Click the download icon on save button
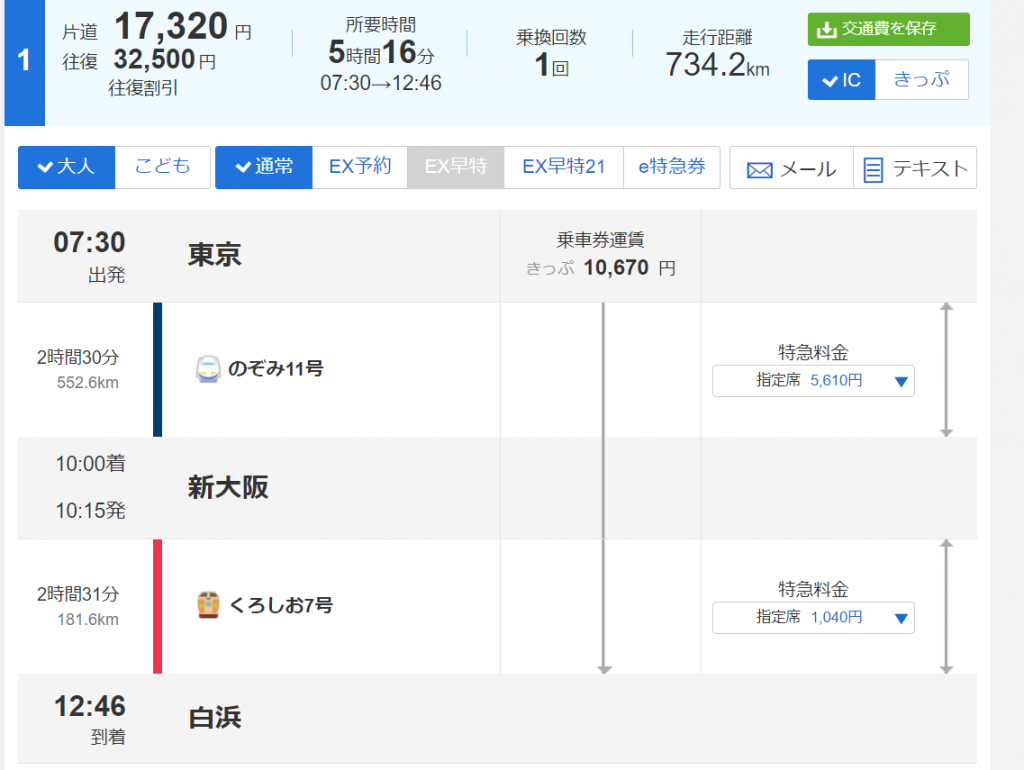The width and height of the screenshot is (1024, 770). pyautogui.click(x=827, y=30)
